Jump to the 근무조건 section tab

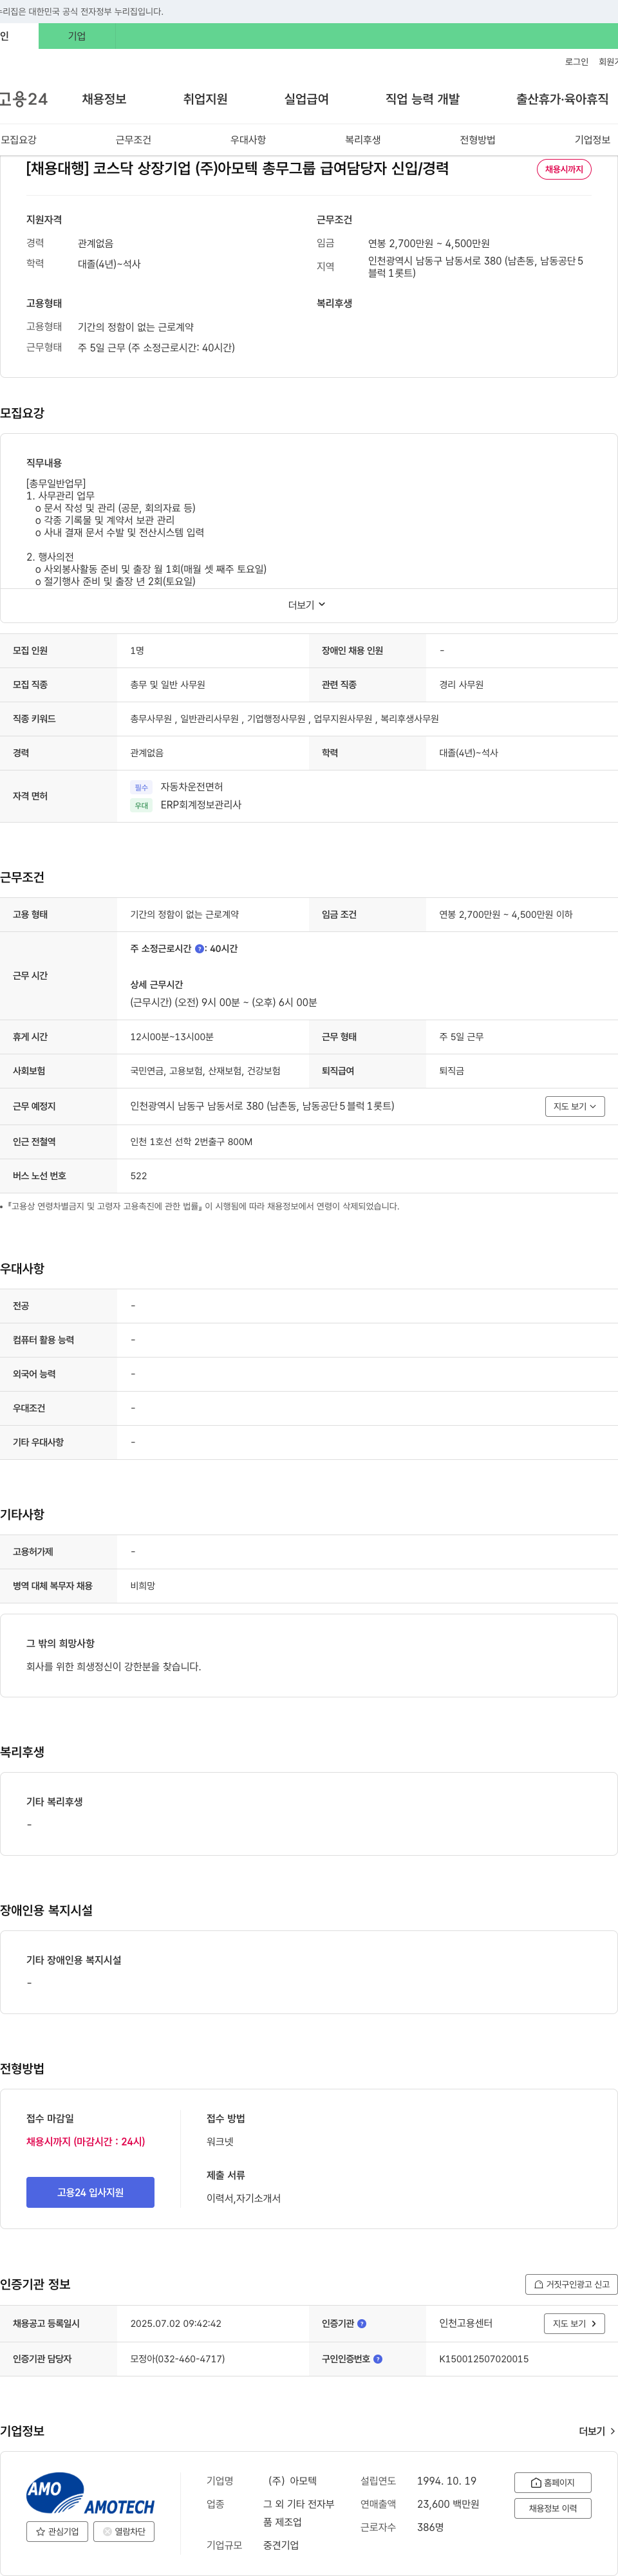click(133, 140)
